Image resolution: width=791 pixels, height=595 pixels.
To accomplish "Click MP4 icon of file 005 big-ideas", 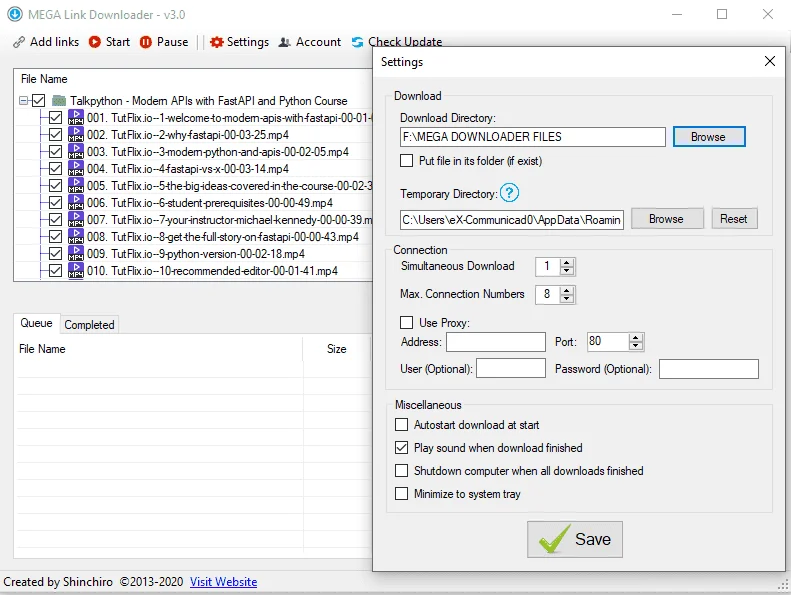I will click(x=76, y=186).
